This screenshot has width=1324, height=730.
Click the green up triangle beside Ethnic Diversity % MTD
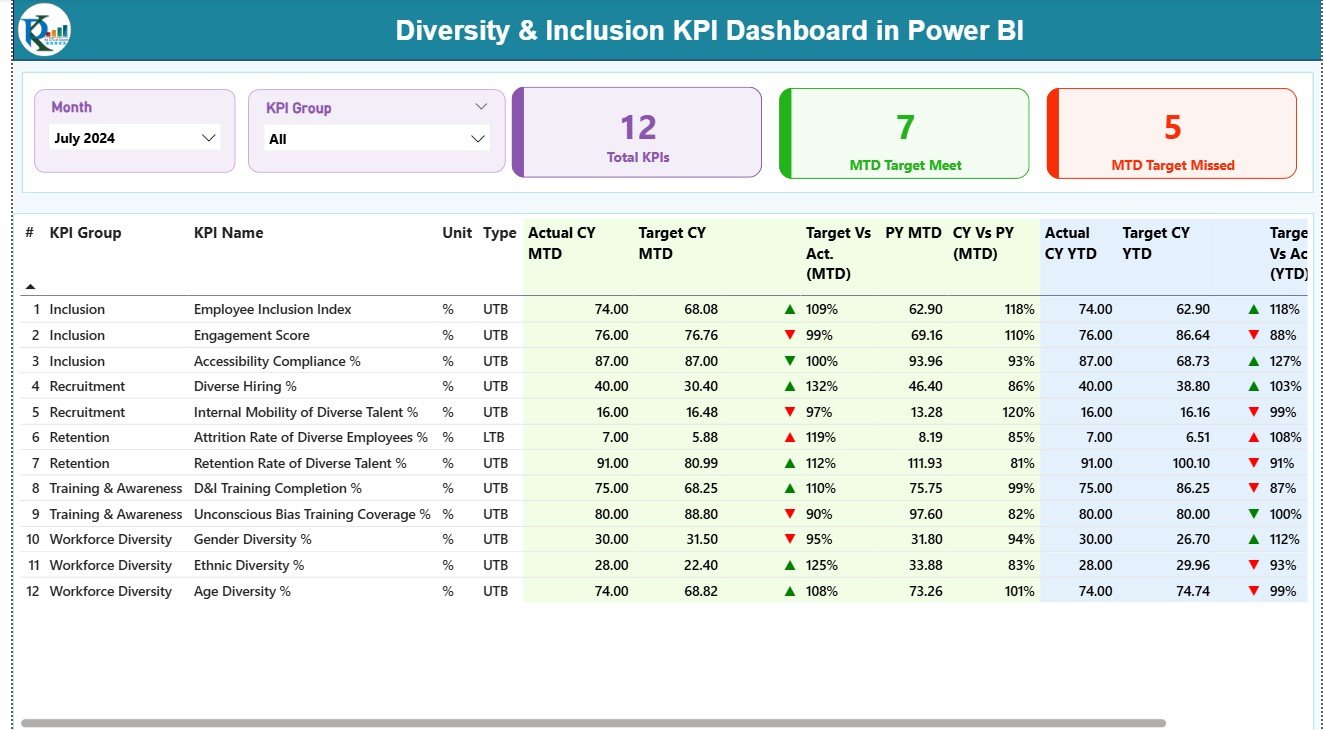[791, 565]
